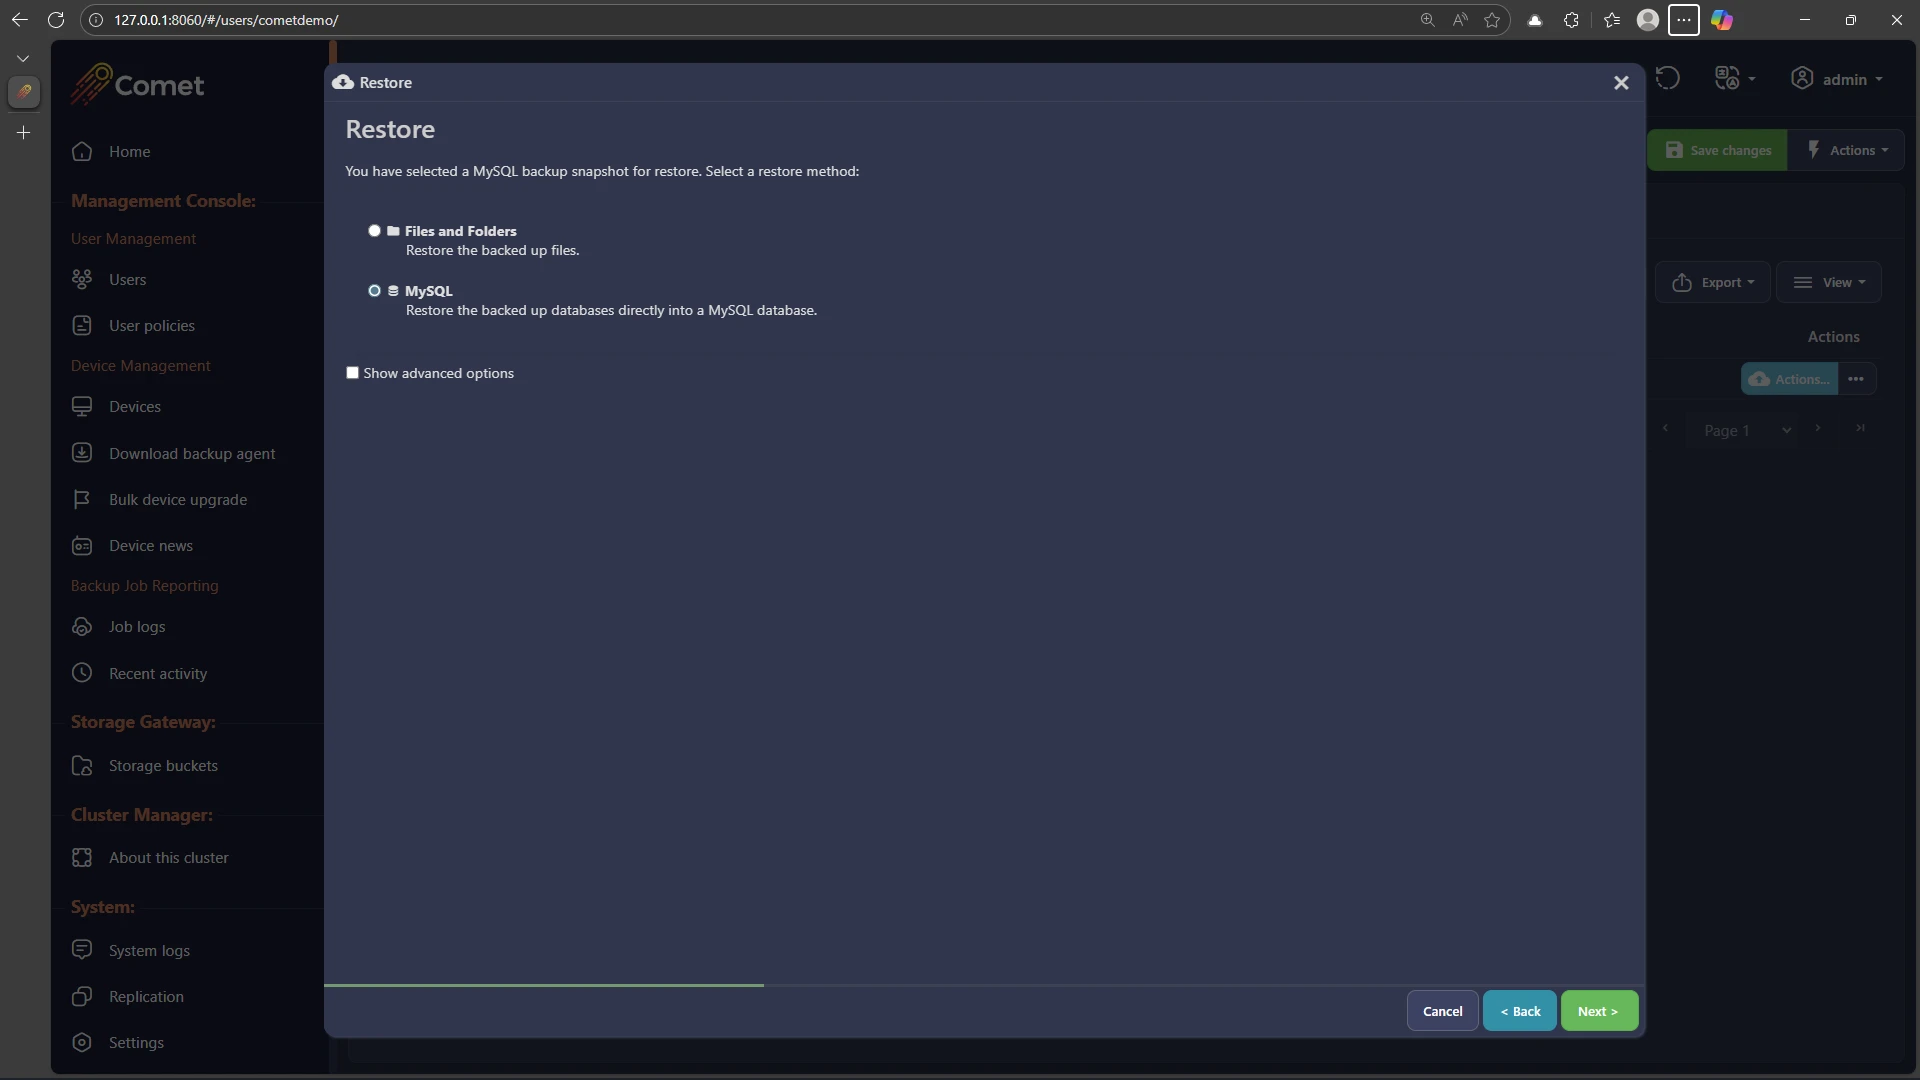
Task: Click the Replication icon
Action: pyautogui.click(x=82, y=997)
